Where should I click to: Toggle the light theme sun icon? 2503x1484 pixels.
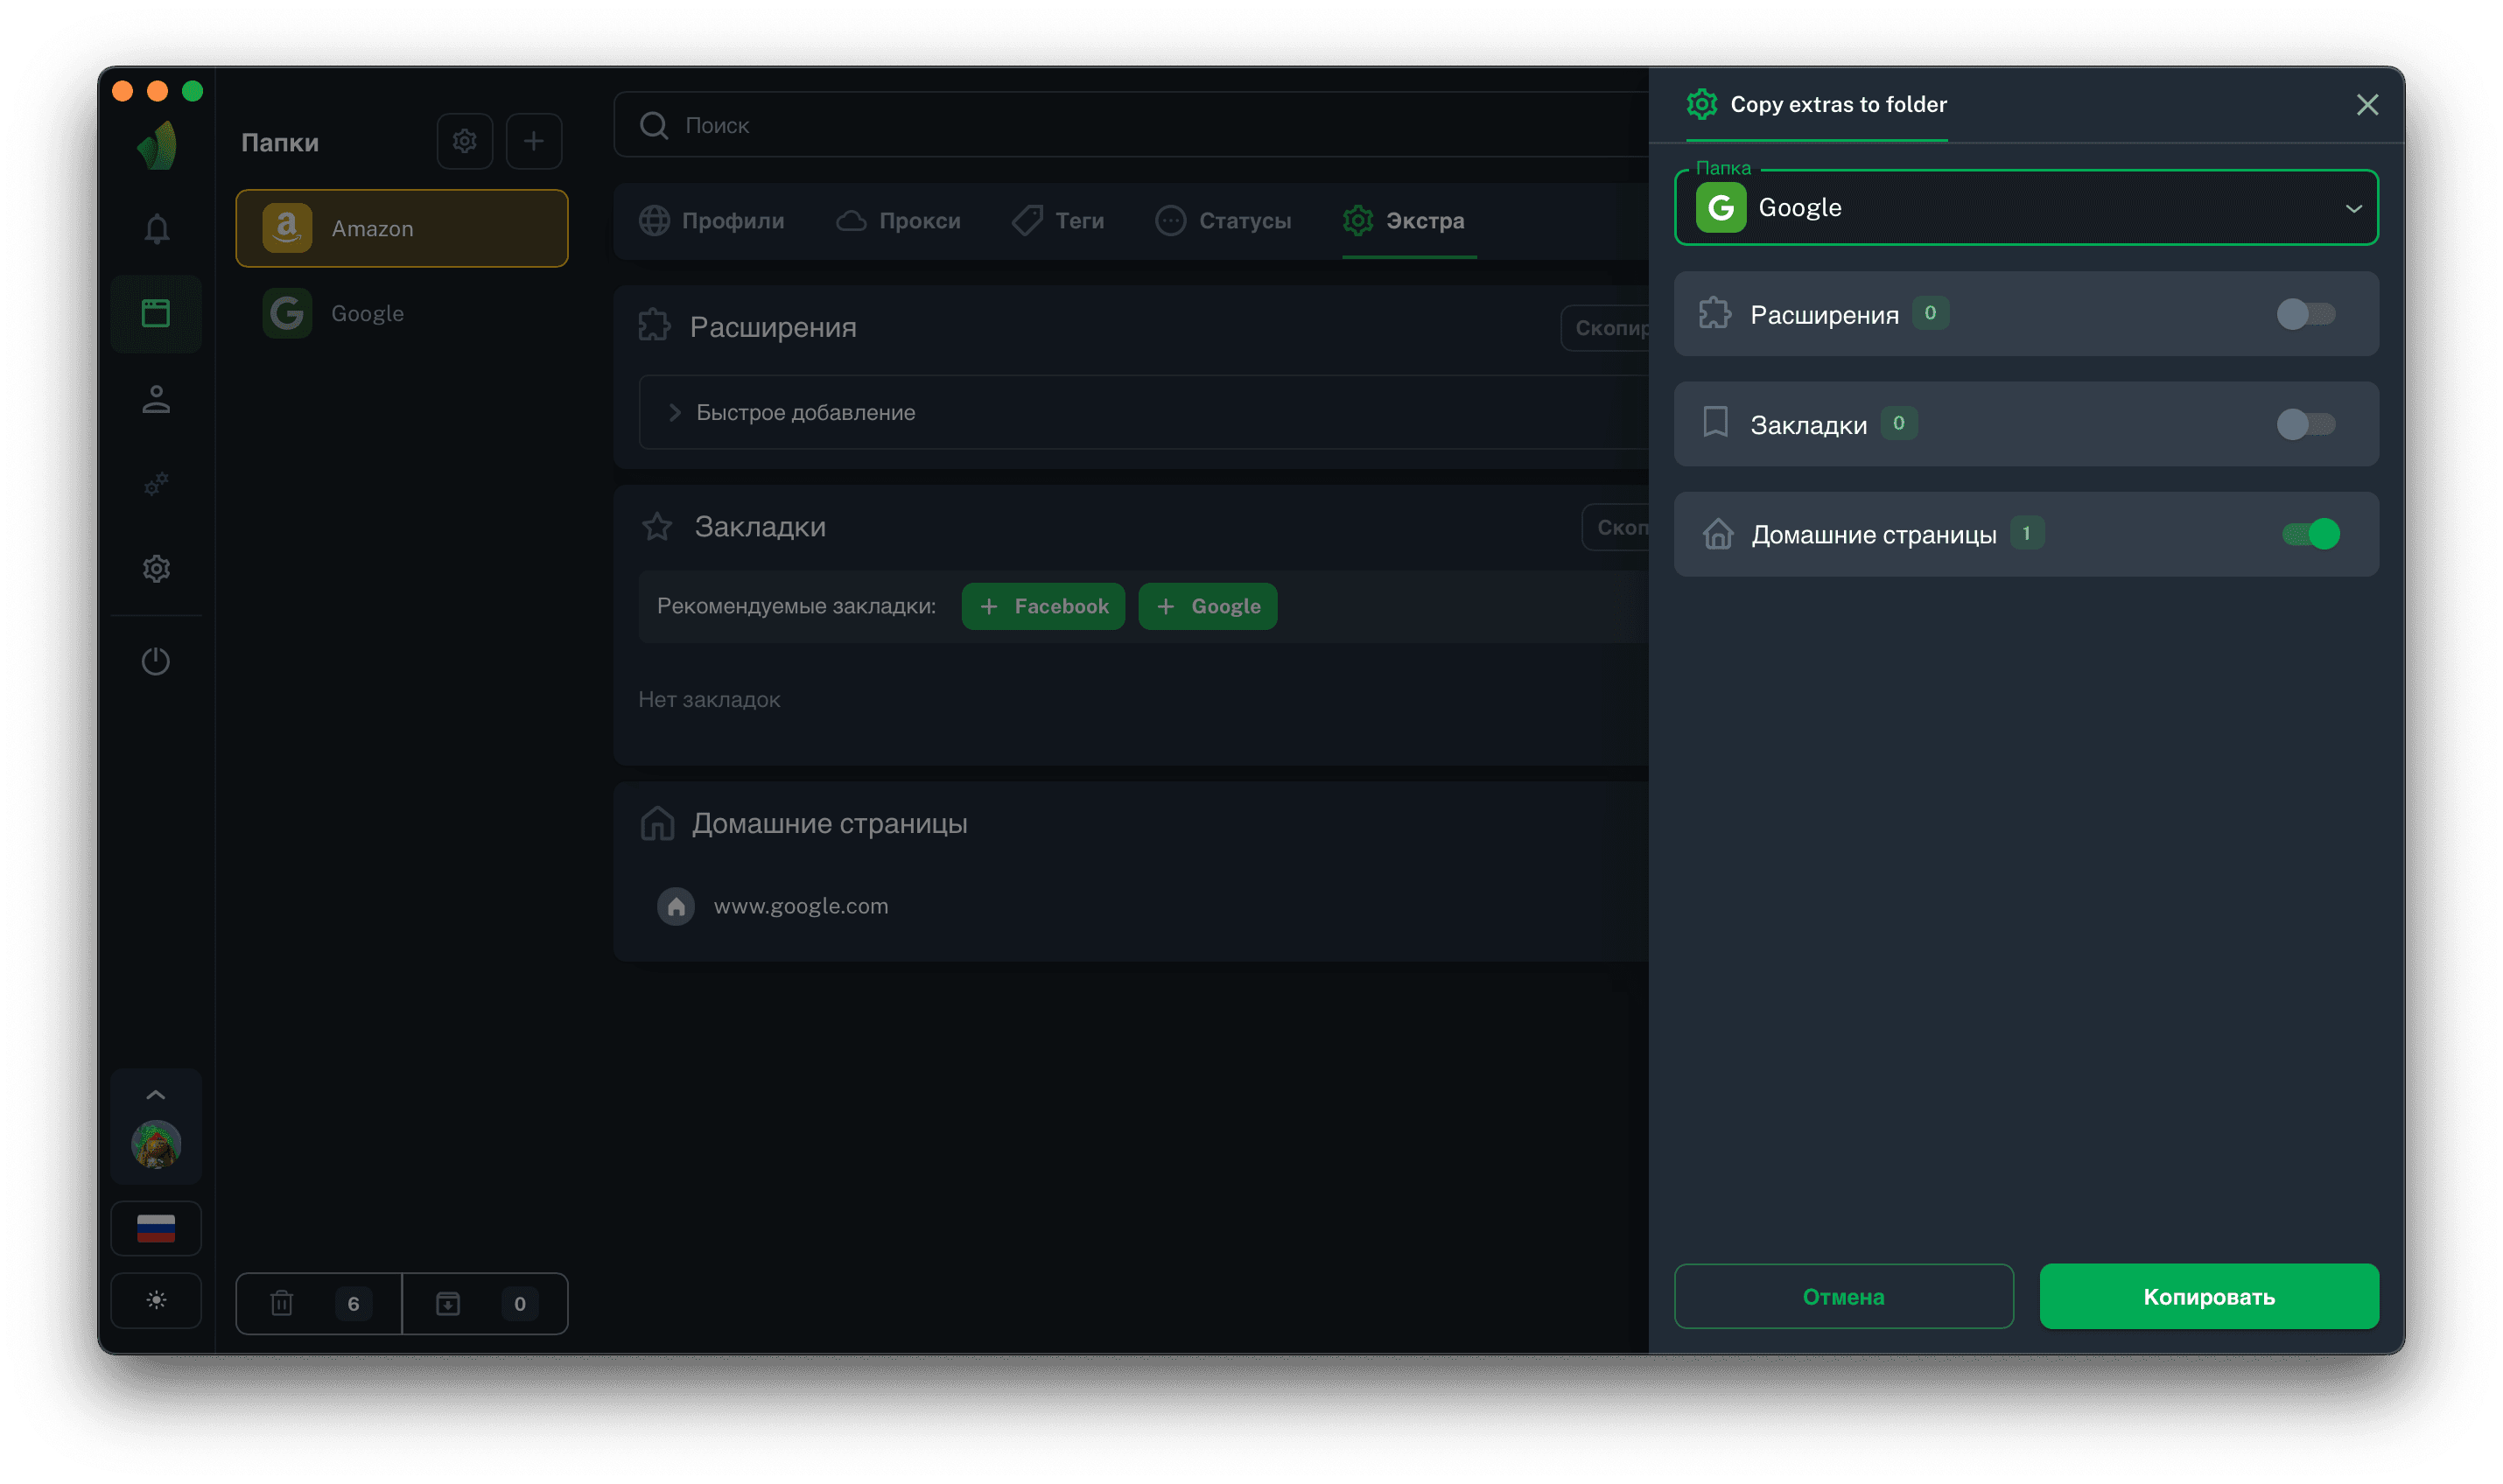coord(156,1300)
